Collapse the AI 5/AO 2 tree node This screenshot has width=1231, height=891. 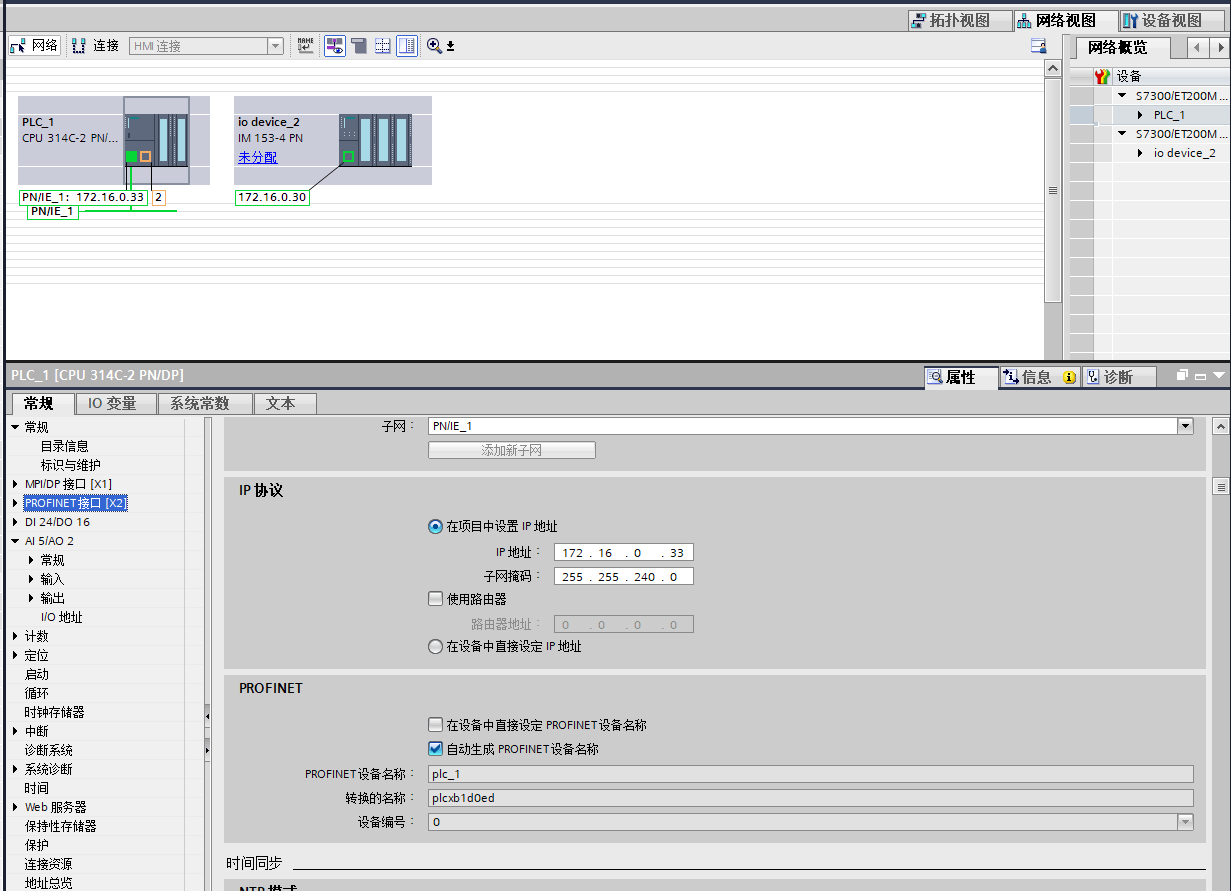click(x=15, y=541)
